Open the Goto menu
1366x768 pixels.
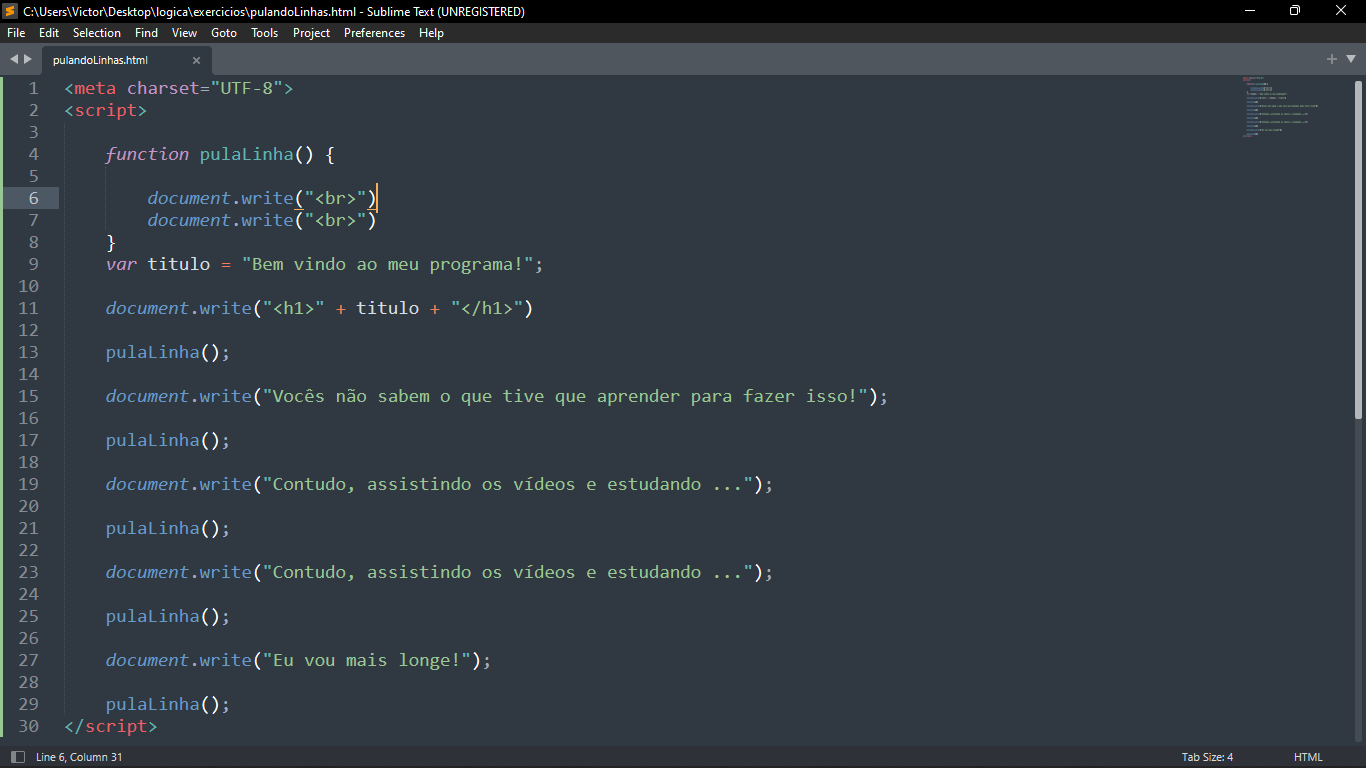point(224,33)
